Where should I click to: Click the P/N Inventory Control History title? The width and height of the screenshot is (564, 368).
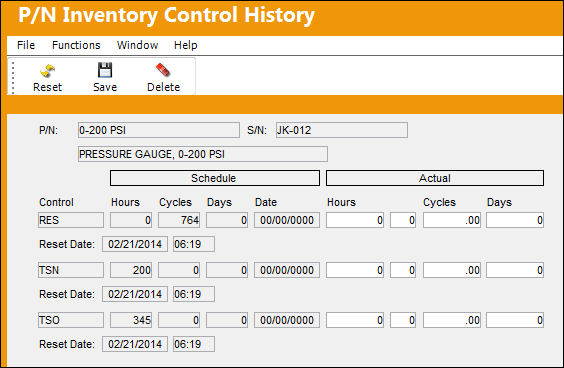(x=166, y=16)
